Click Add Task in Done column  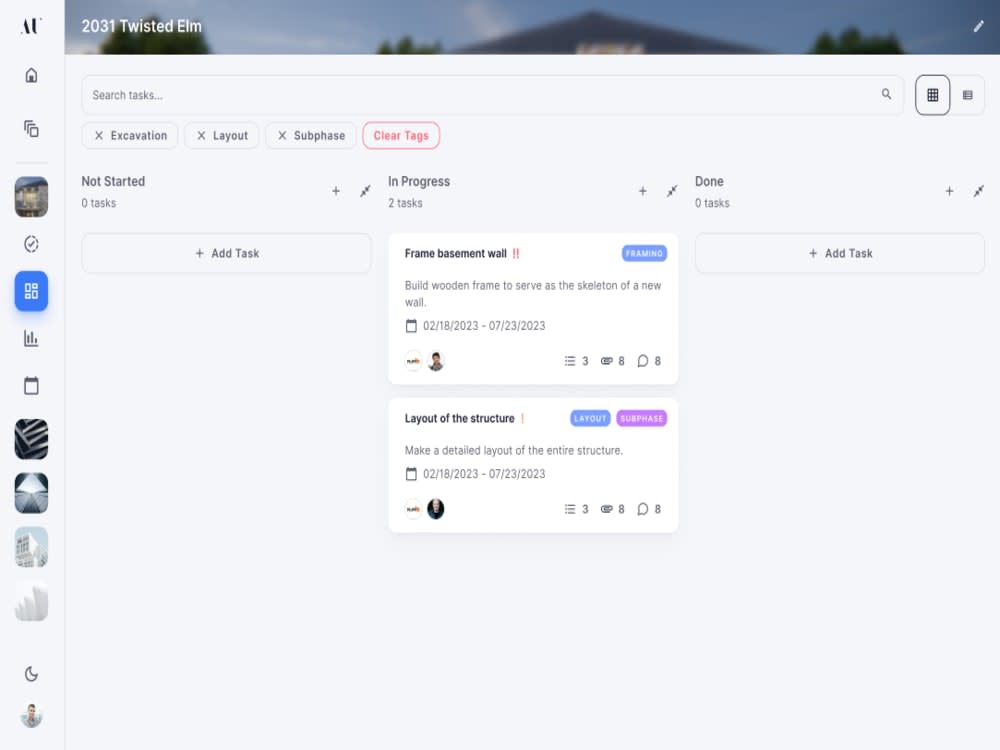pos(840,253)
